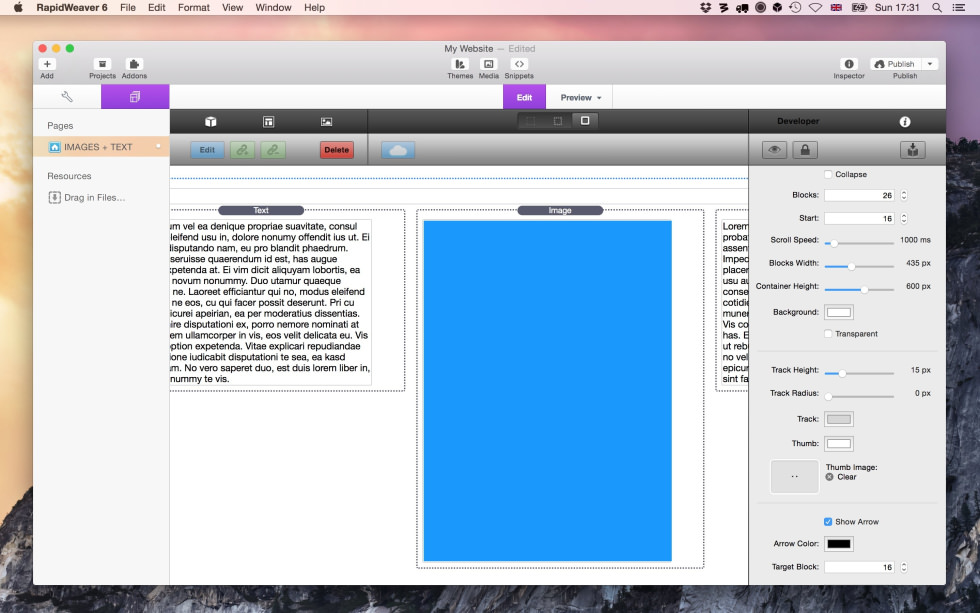The height and width of the screenshot is (613, 980).
Task: Click the box download icon in Developer panel
Action: [x=912, y=150]
